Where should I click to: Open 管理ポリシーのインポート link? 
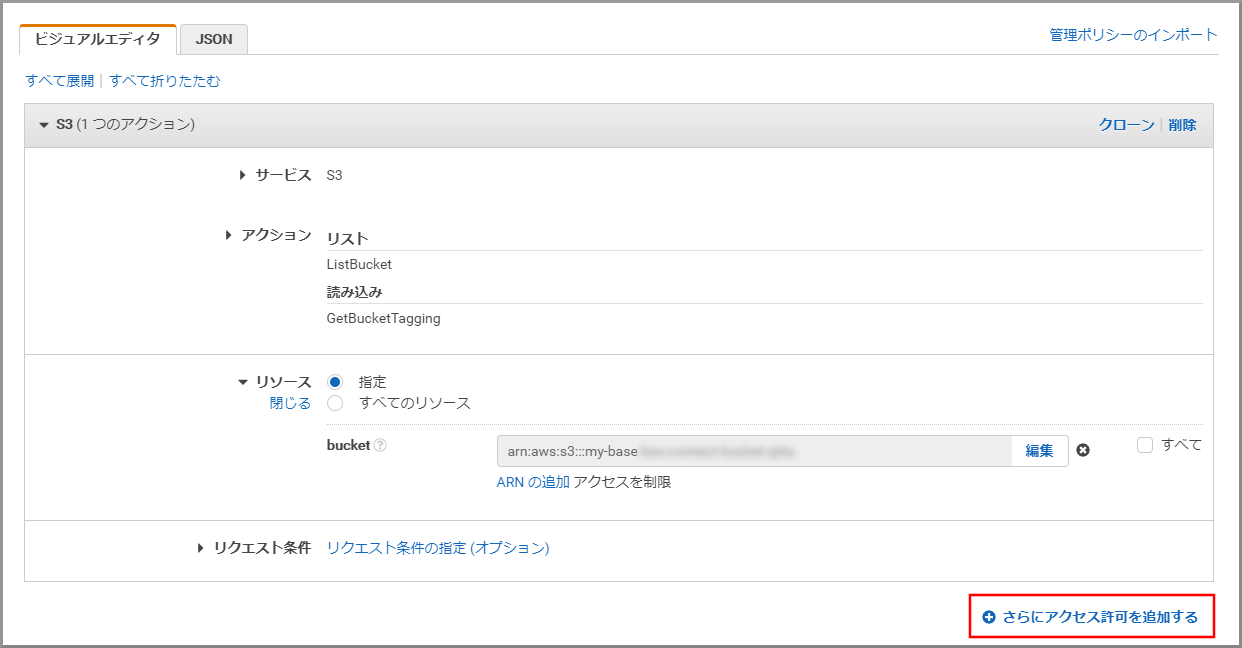coord(1133,34)
